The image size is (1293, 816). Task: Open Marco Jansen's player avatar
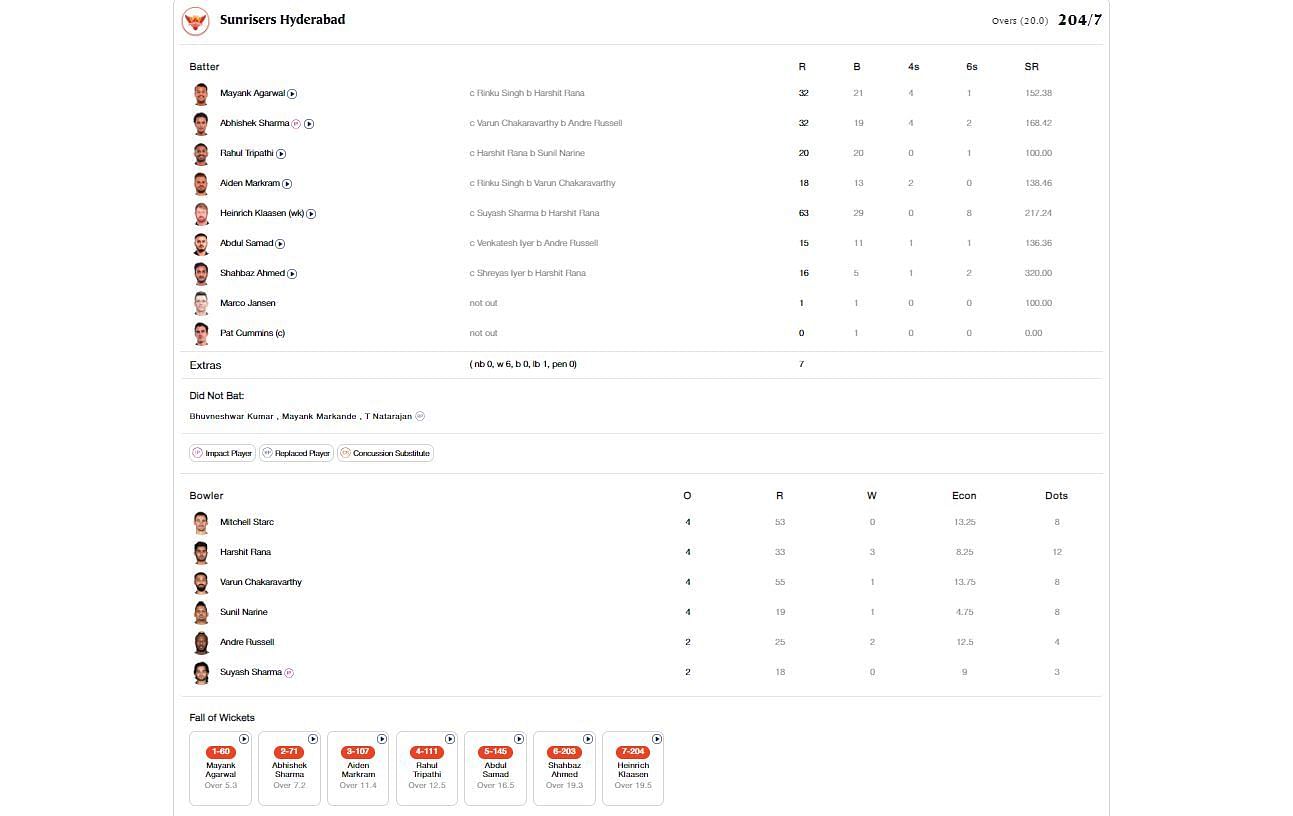point(201,304)
